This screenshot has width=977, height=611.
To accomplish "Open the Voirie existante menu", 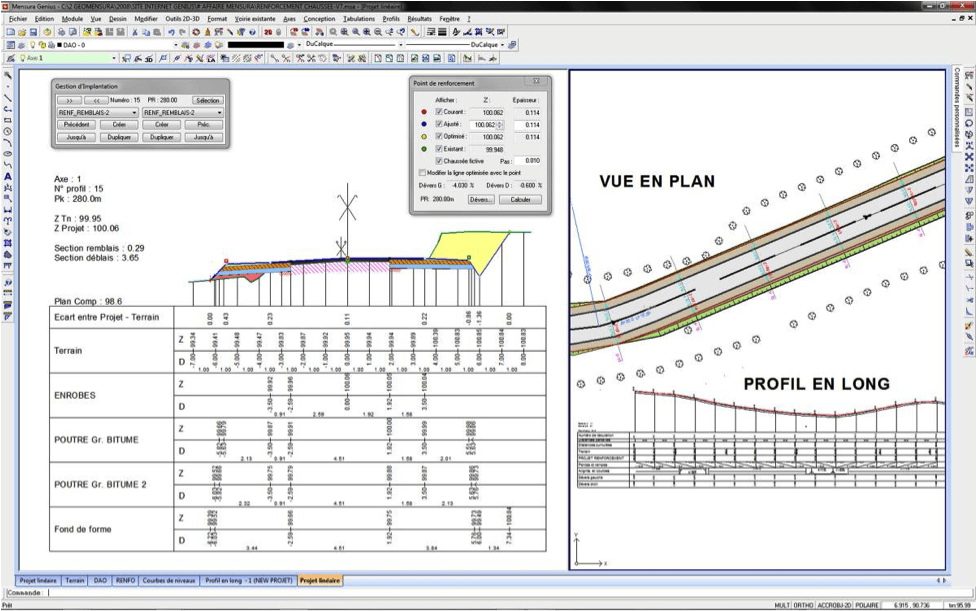I will (x=253, y=19).
